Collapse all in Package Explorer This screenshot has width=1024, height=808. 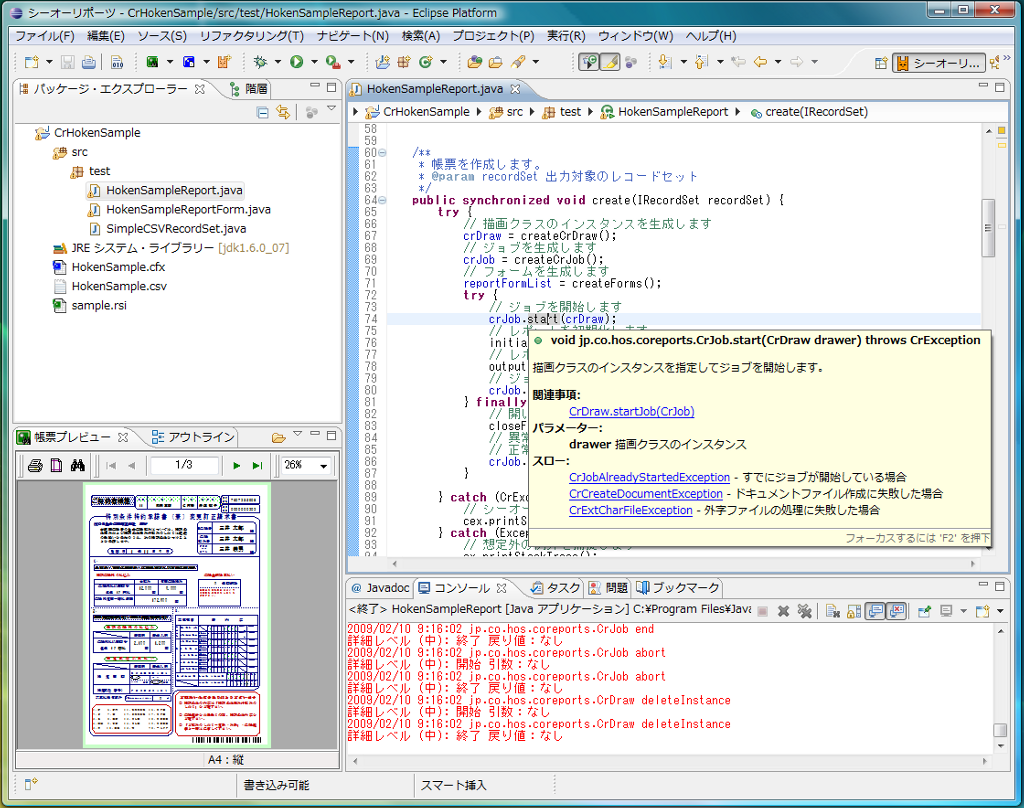click(263, 112)
